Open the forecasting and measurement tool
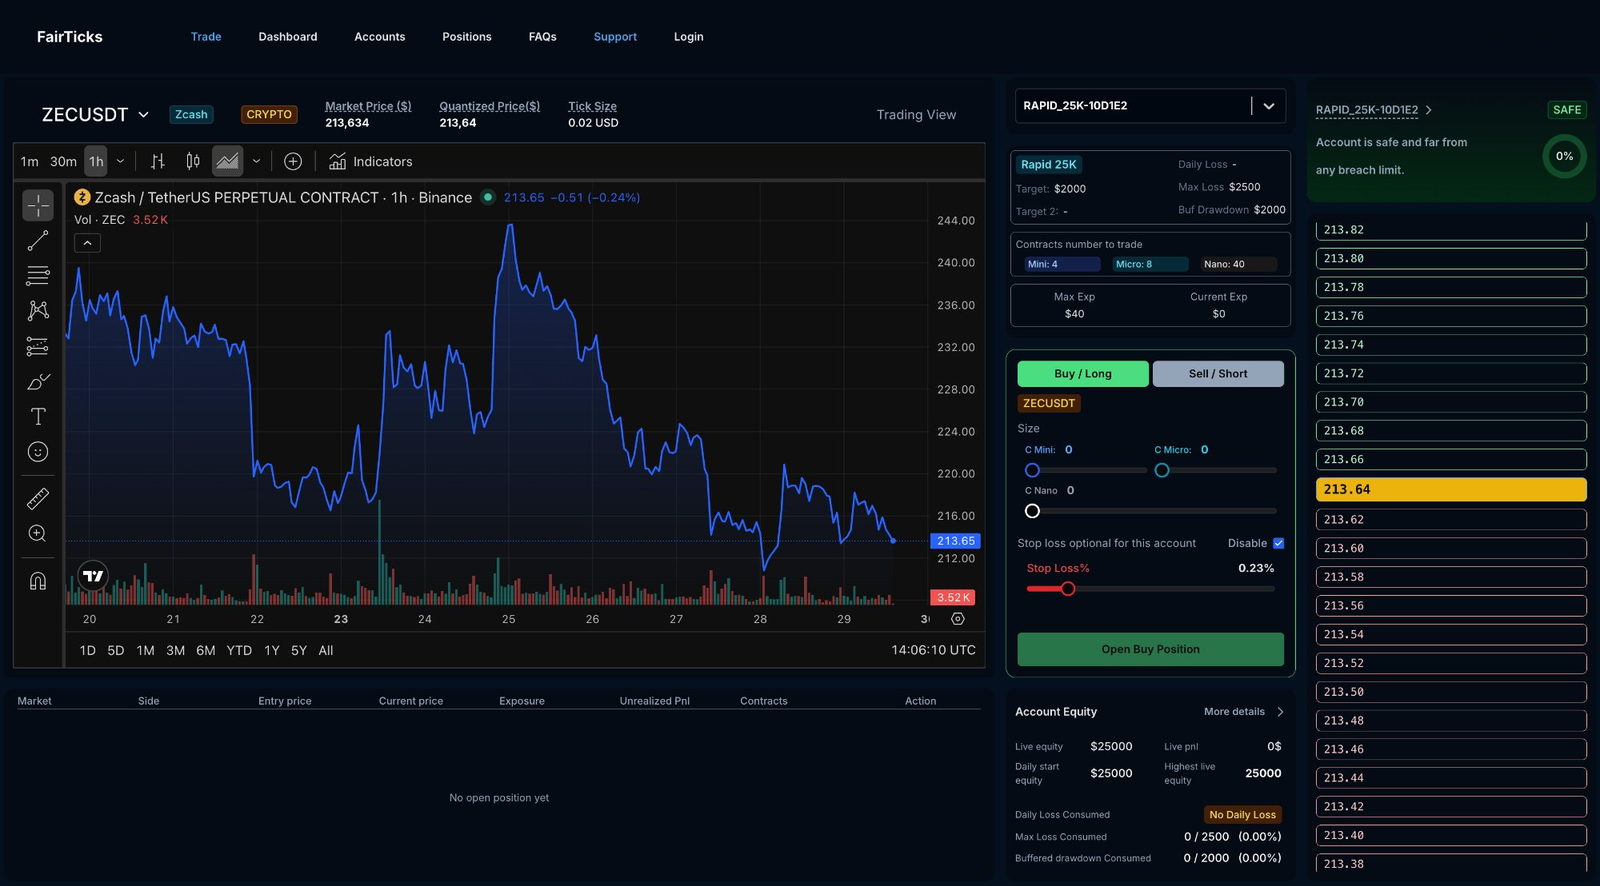 38,347
